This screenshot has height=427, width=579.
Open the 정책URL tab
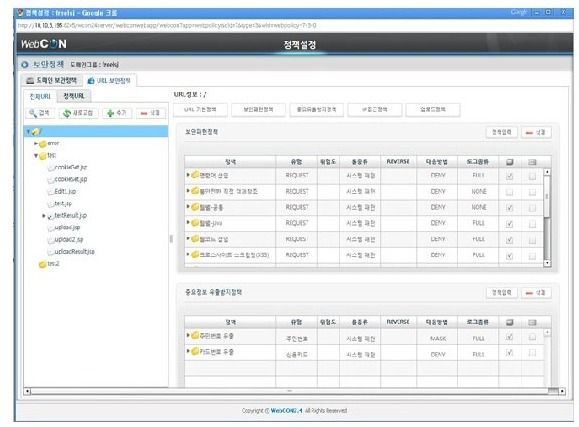73,96
